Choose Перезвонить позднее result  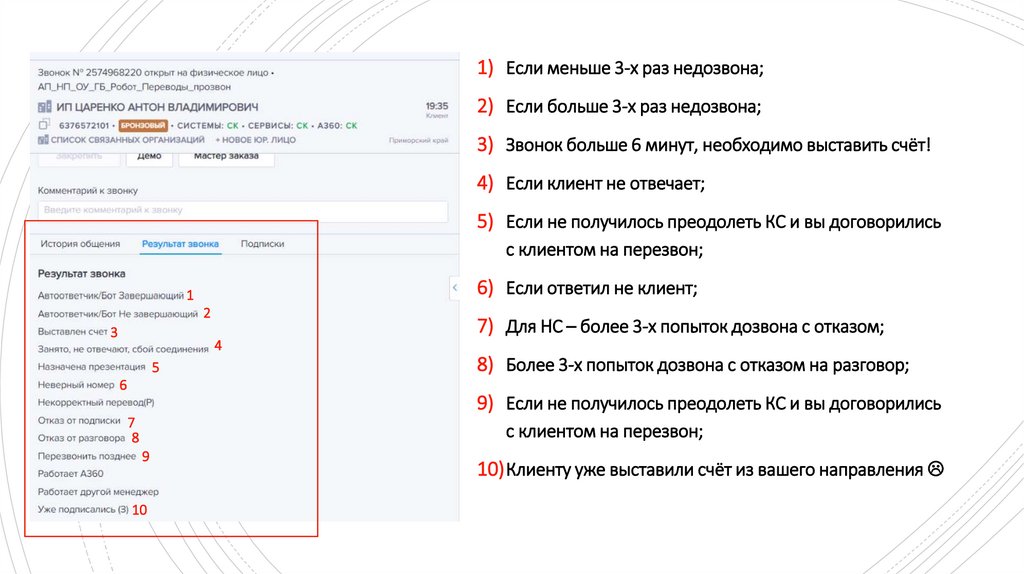[87, 456]
